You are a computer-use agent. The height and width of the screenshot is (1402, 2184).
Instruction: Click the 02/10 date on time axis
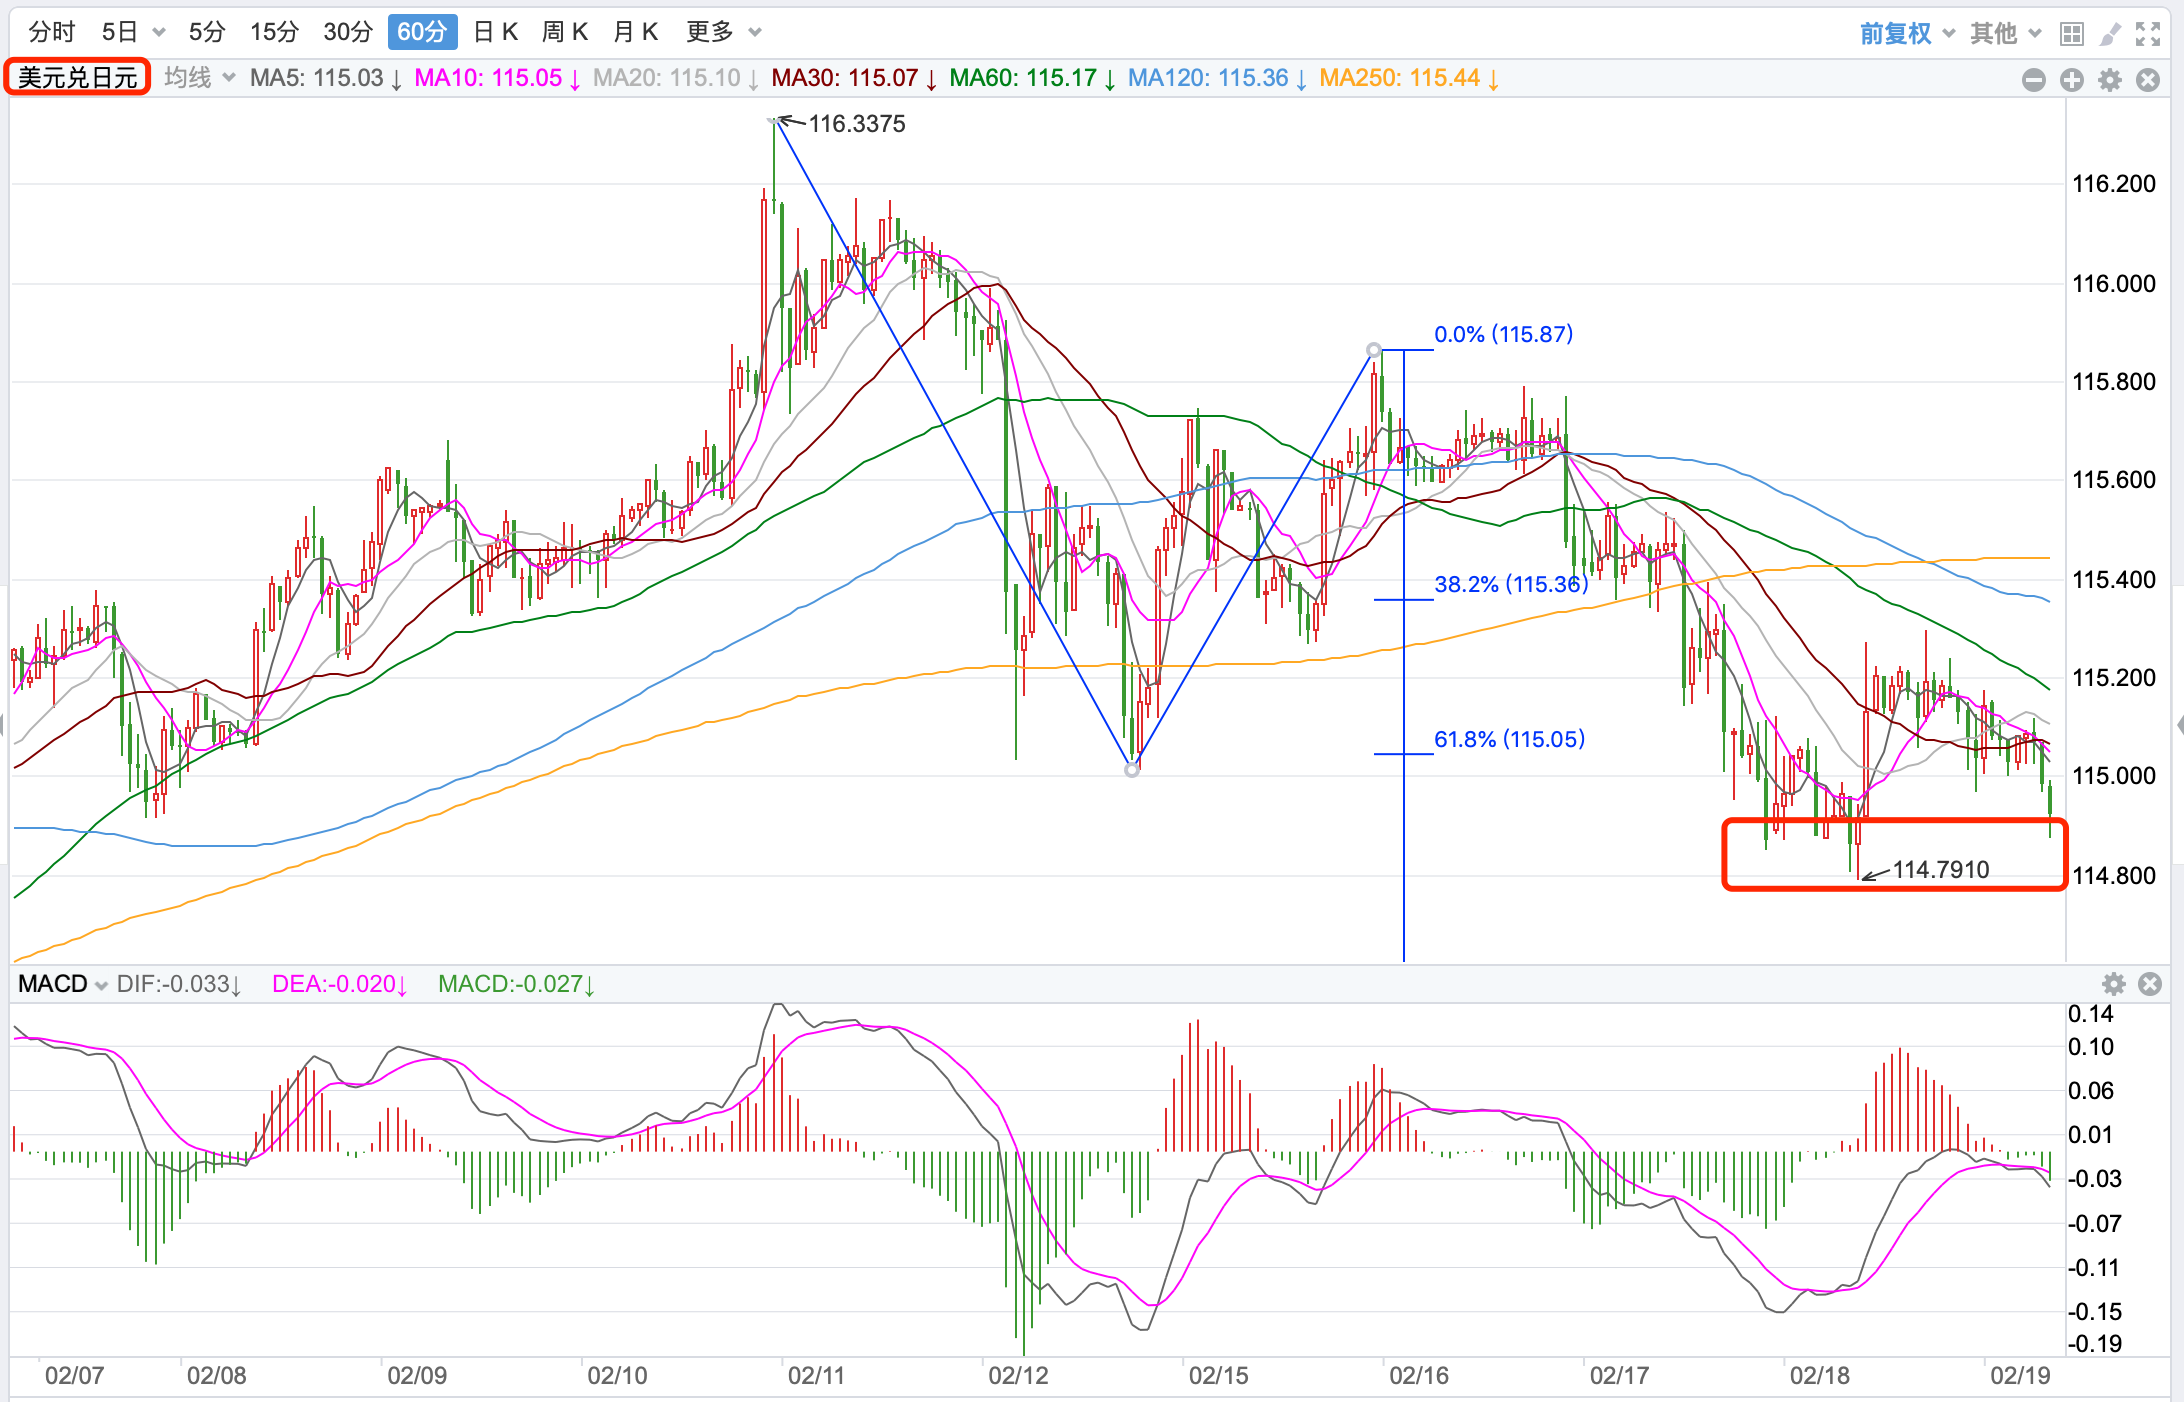coord(617,1376)
